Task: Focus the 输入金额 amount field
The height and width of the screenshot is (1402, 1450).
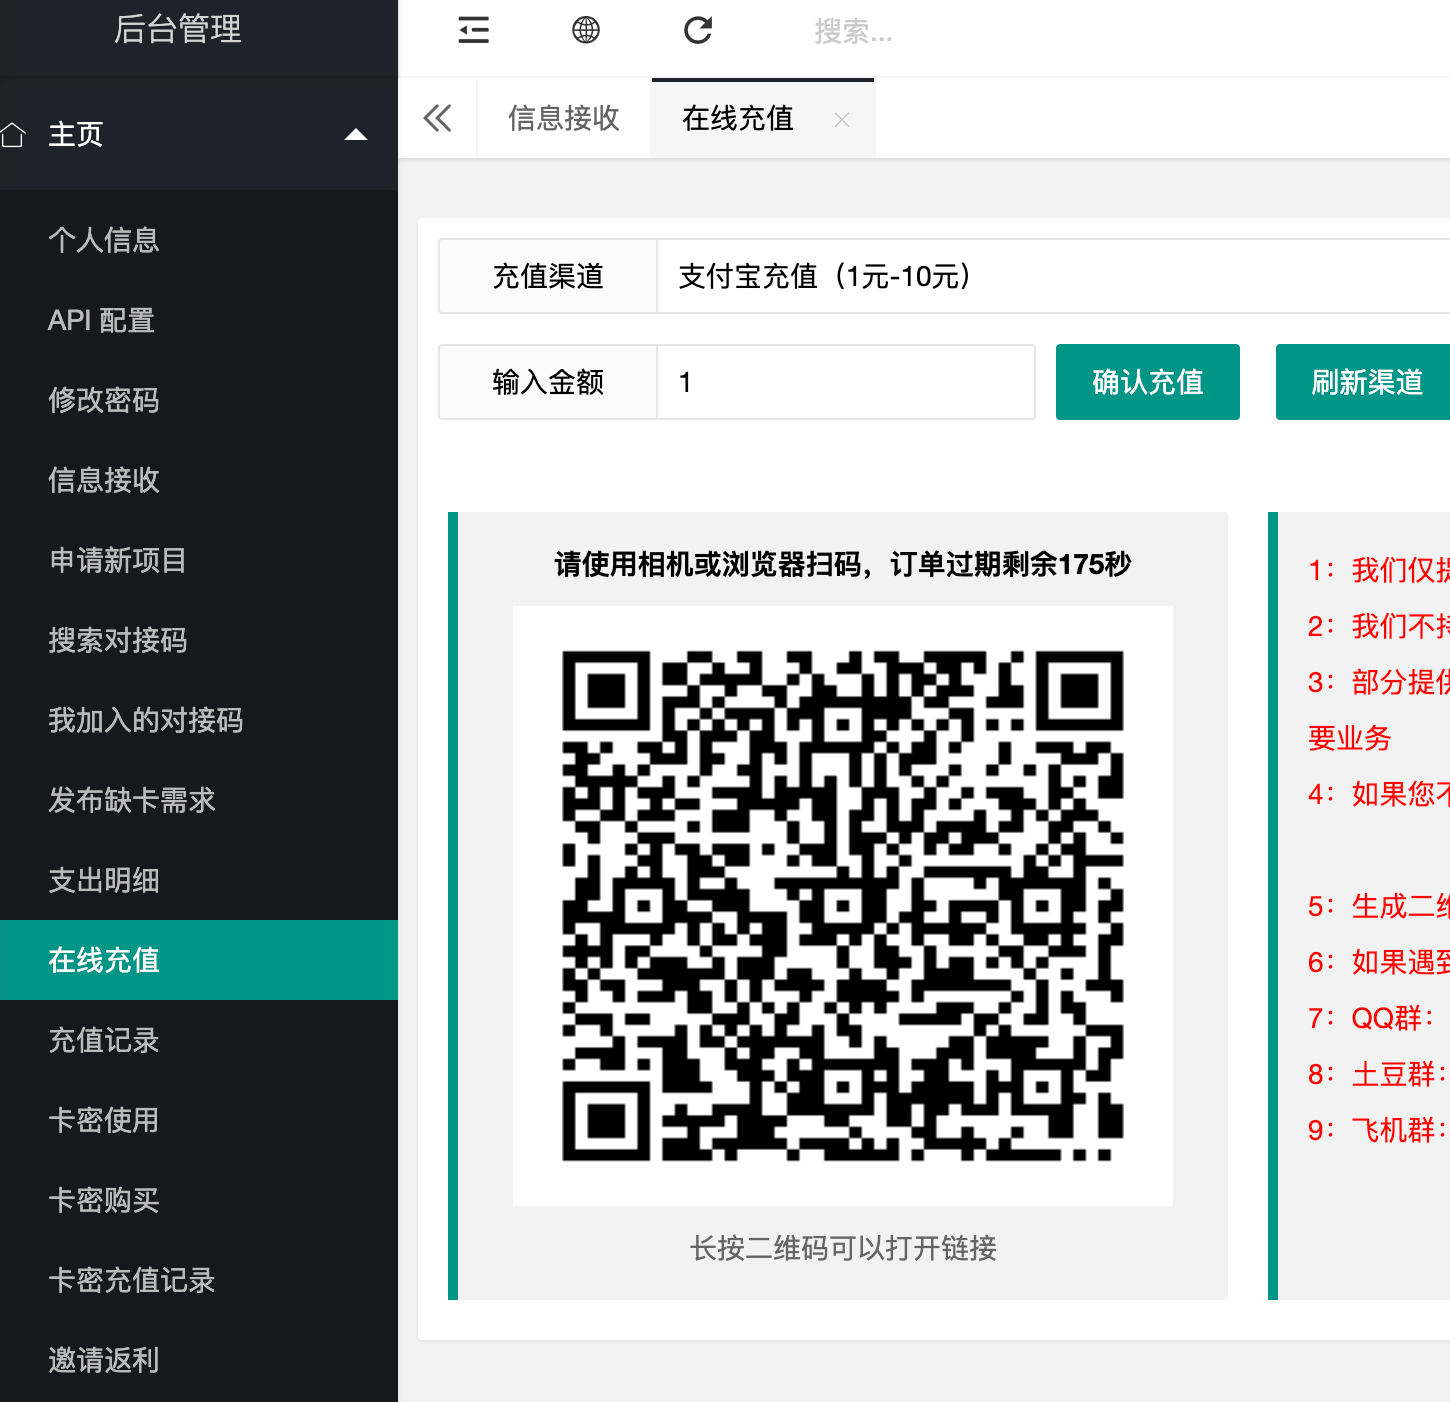Action: pyautogui.click(x=846, y=382)
